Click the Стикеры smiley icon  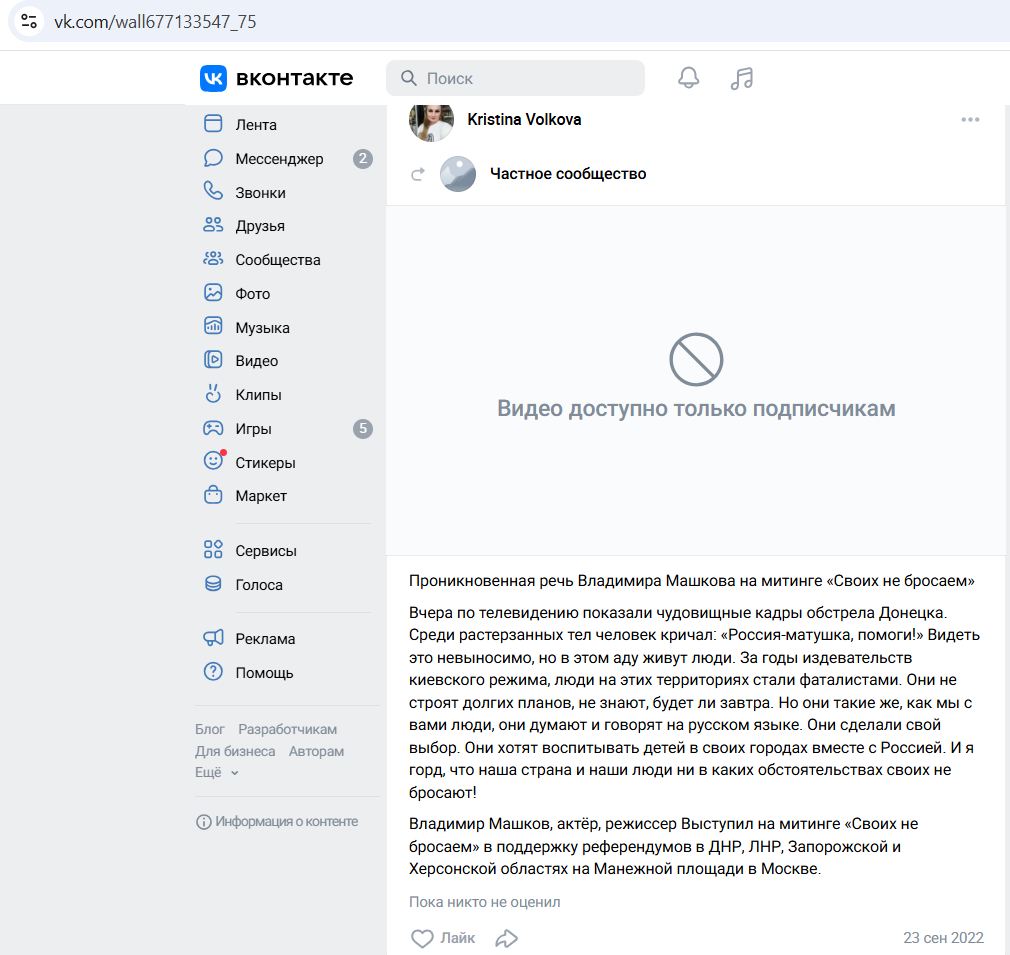[213, 460]
